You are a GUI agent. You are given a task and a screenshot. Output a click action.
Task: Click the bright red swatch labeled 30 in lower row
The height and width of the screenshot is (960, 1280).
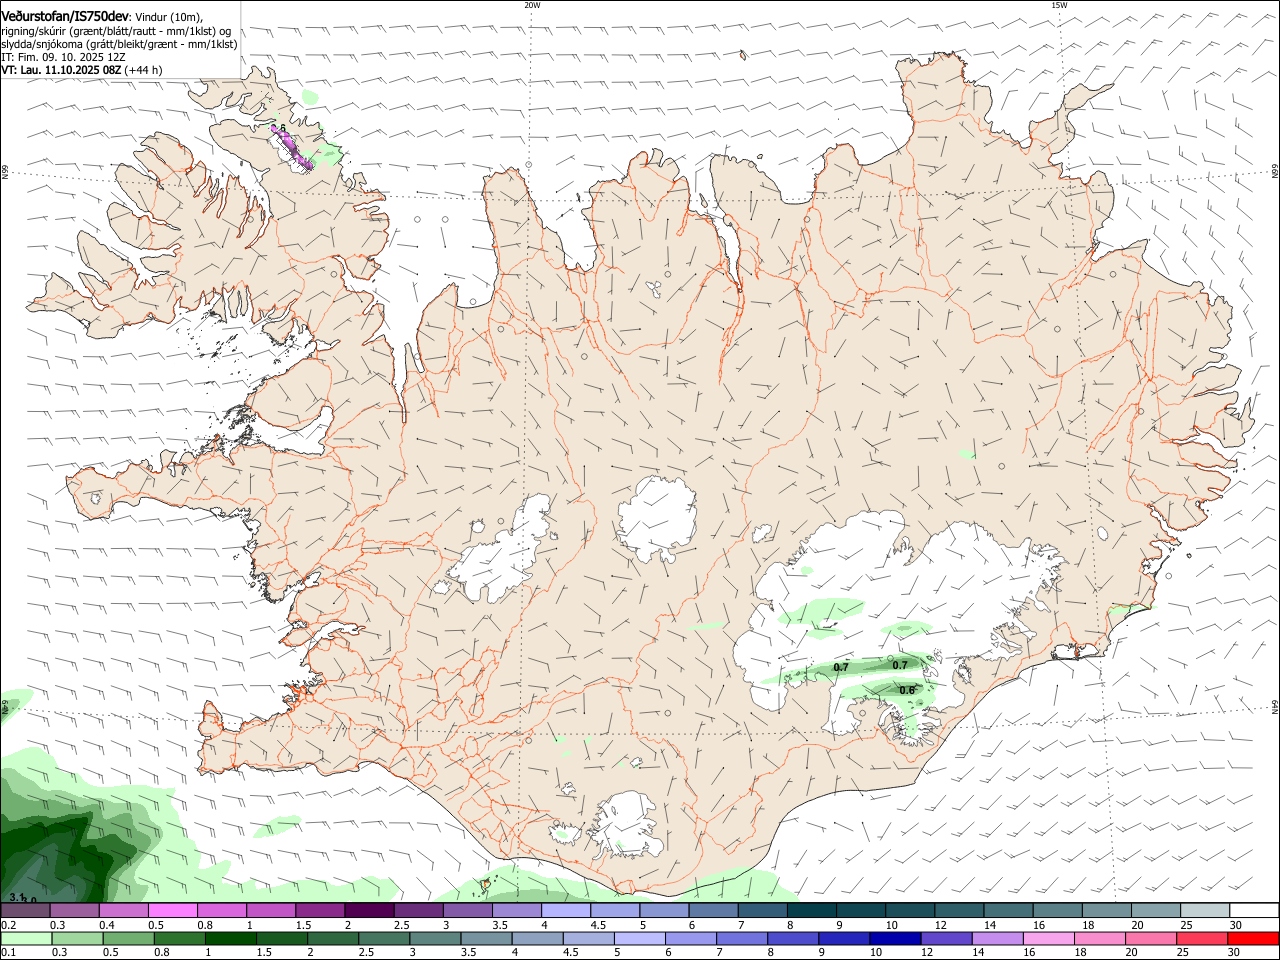[x=1253, y=939]
